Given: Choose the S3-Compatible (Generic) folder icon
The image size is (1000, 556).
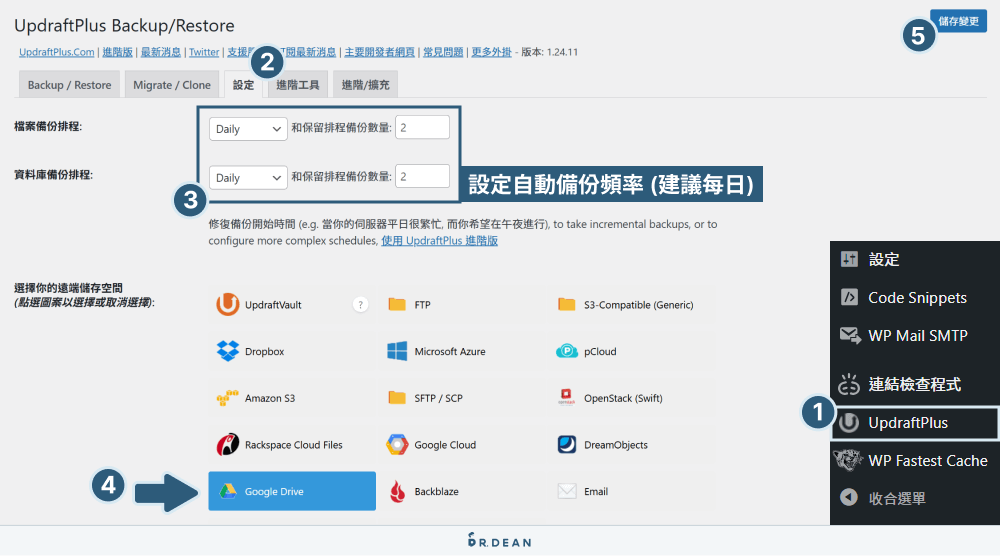Looking at the screenshot, I should pyautogui.click(x=567, y=304).
